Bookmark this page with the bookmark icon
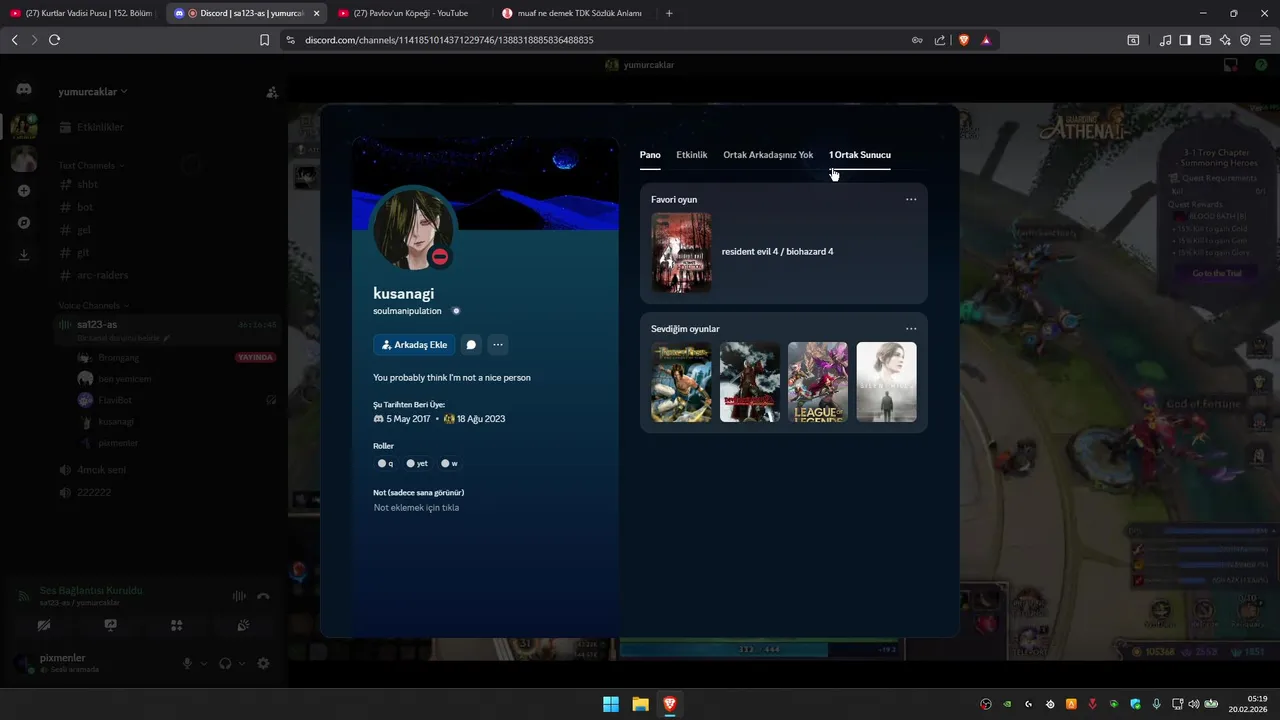Screen dimensions: 1280x720 pos(264,40)
